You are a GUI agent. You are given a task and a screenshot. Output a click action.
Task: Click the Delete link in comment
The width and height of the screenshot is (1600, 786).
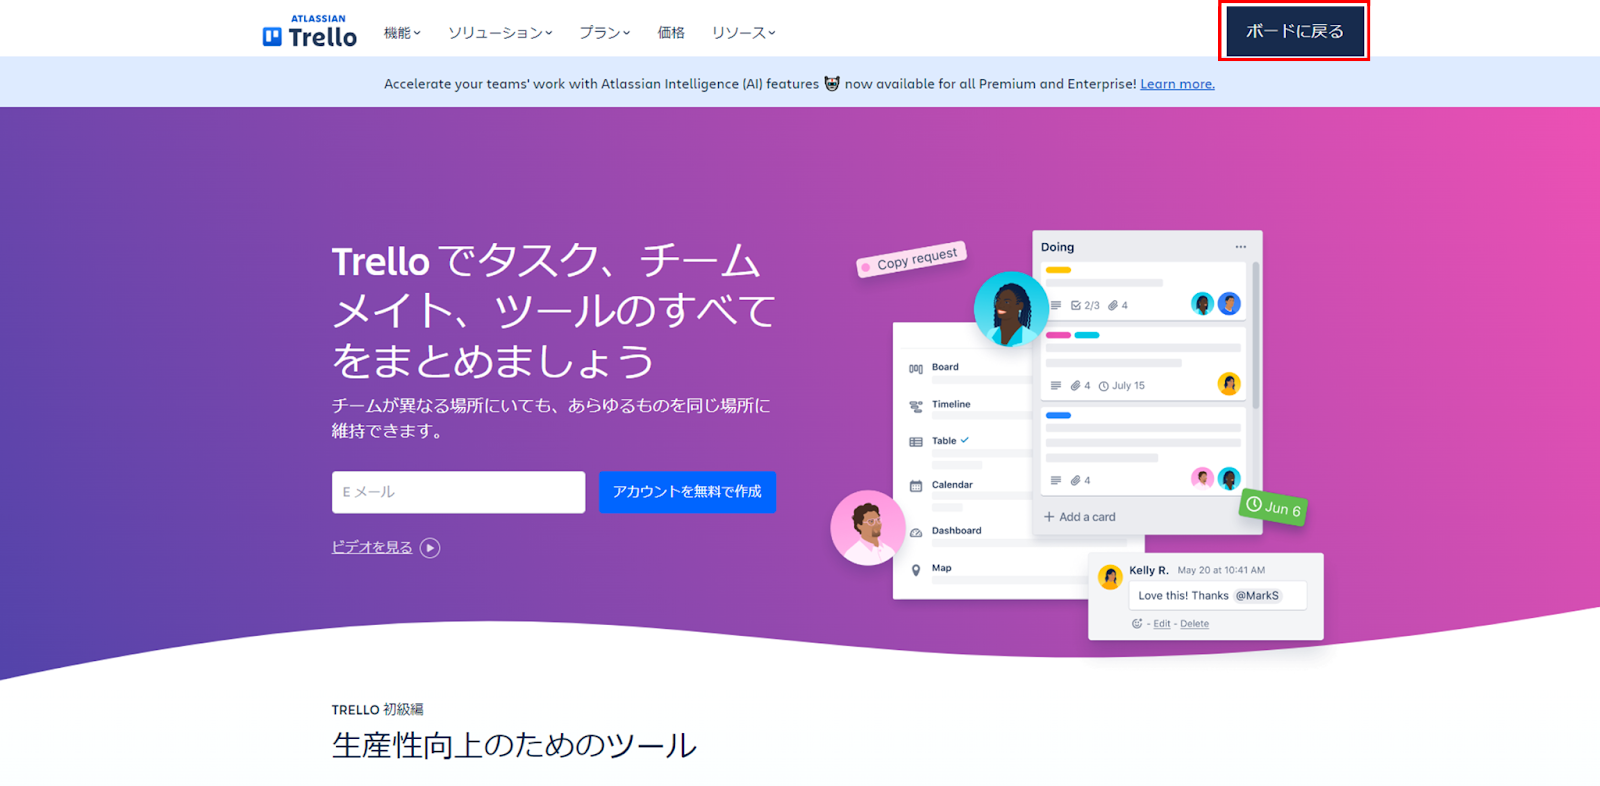pyautogui.click(x=1194, y=624)
